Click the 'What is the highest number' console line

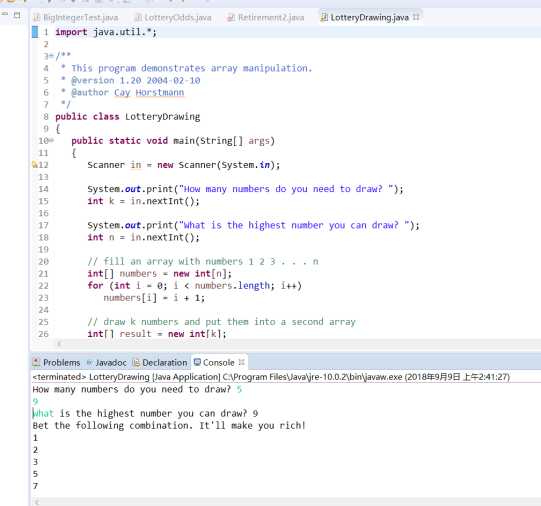pos(145,414)
